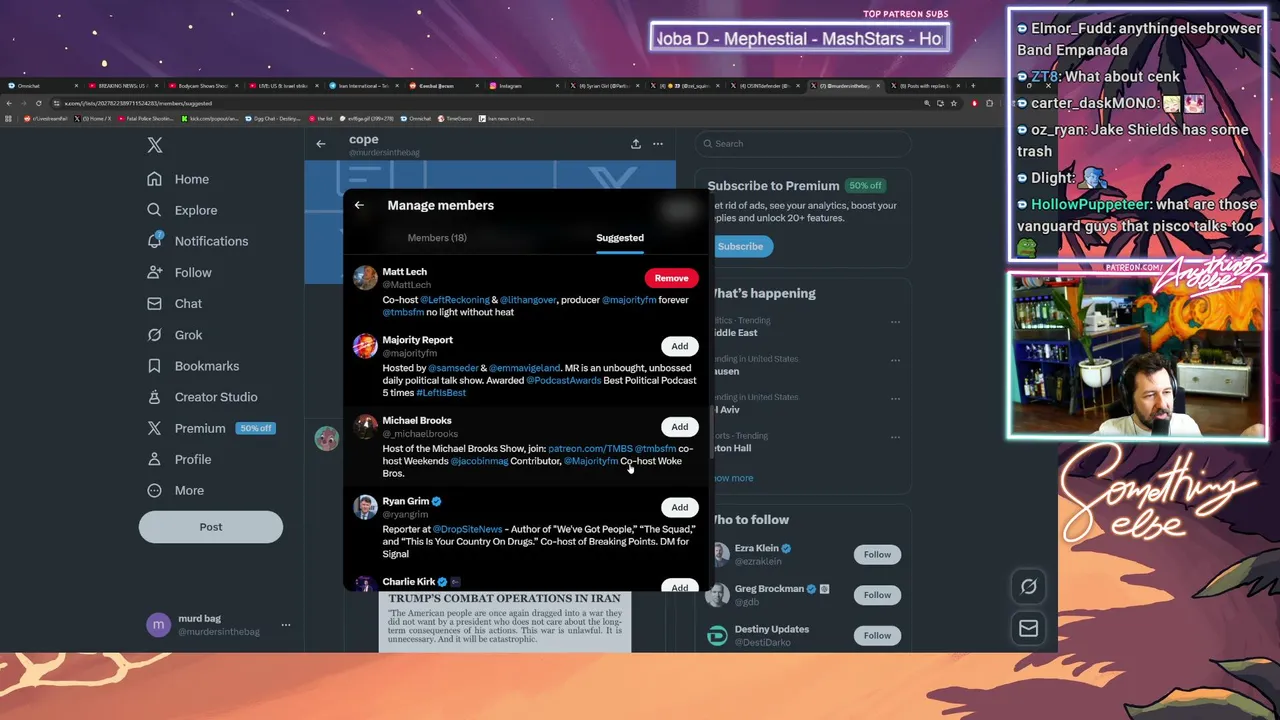This screenshot has height=720, width=1280.
Task: Switch to the OSINTdefender browser tab
Action: coord(766,86)
